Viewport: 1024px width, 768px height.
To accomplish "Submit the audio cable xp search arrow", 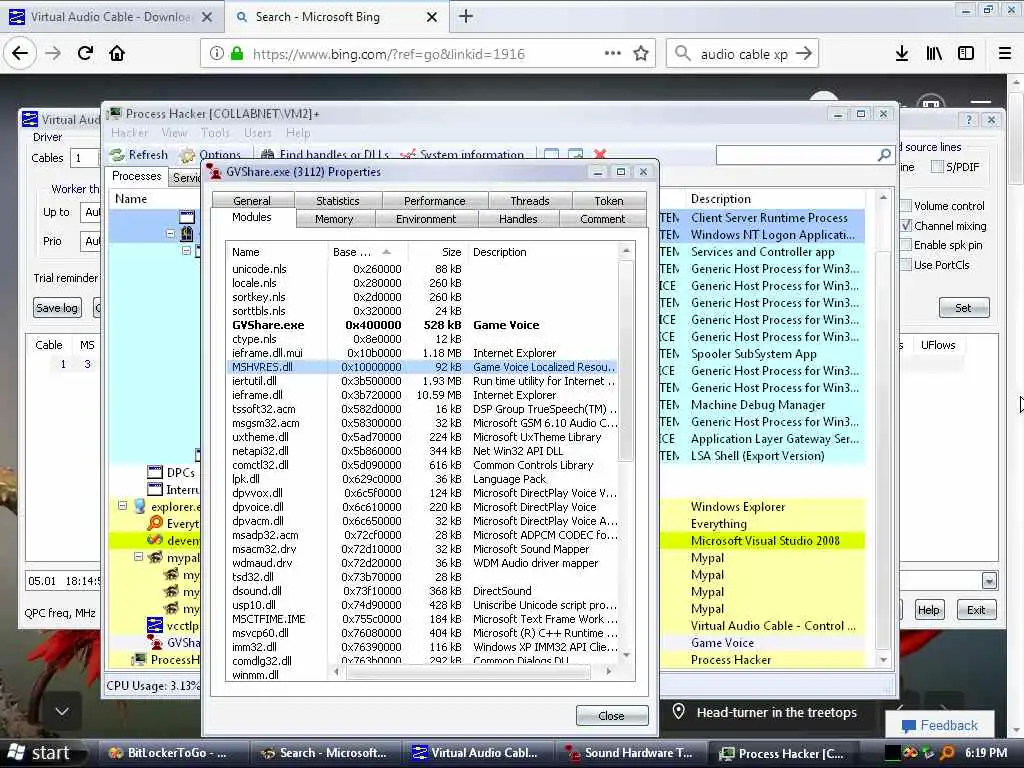I will click(804, 54).
